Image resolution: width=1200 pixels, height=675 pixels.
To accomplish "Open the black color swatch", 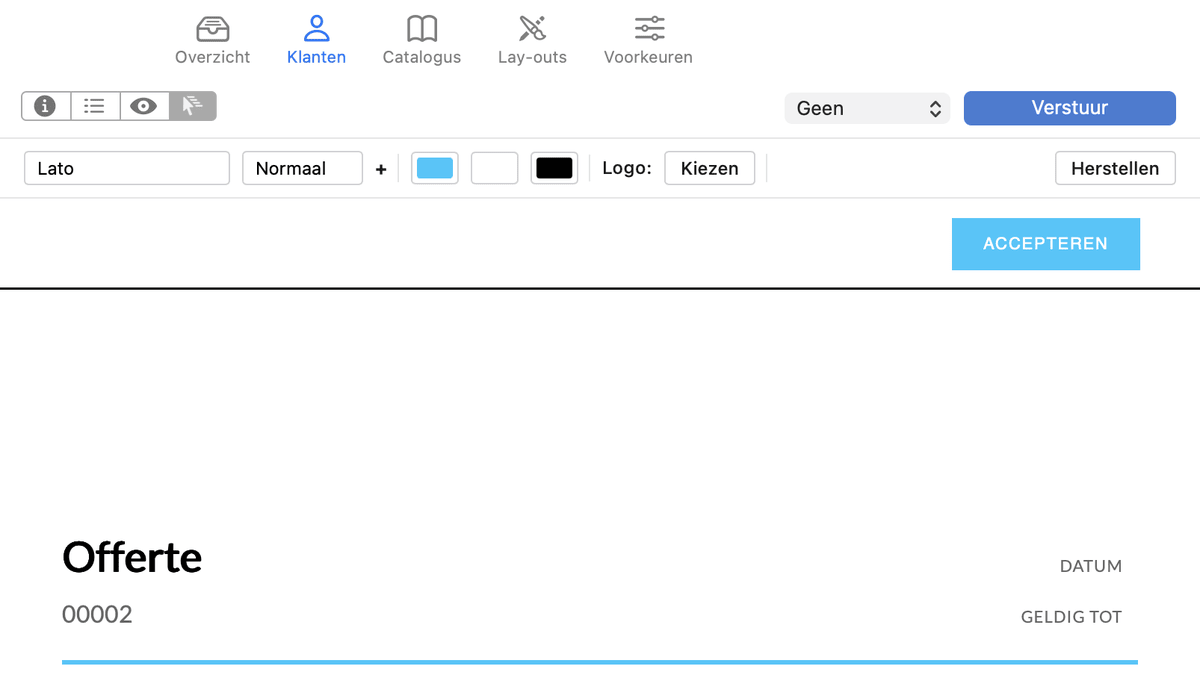I will pyautogui.click(x=554, y=168).
